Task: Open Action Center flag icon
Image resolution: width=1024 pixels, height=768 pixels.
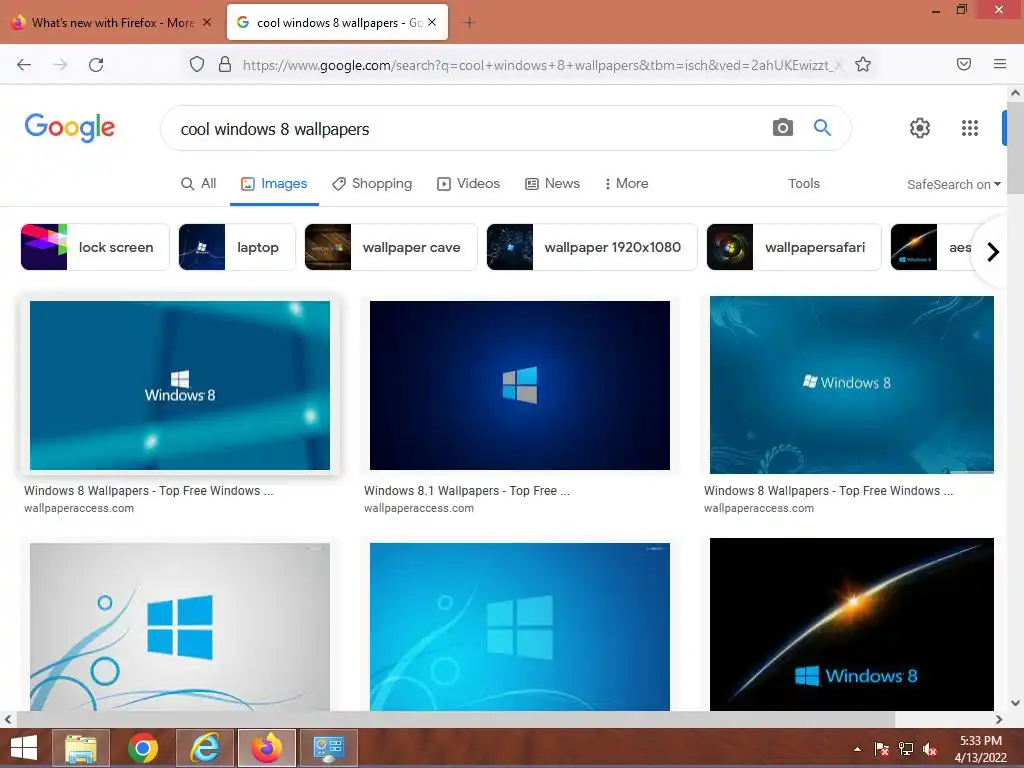Action: (881, 749)
